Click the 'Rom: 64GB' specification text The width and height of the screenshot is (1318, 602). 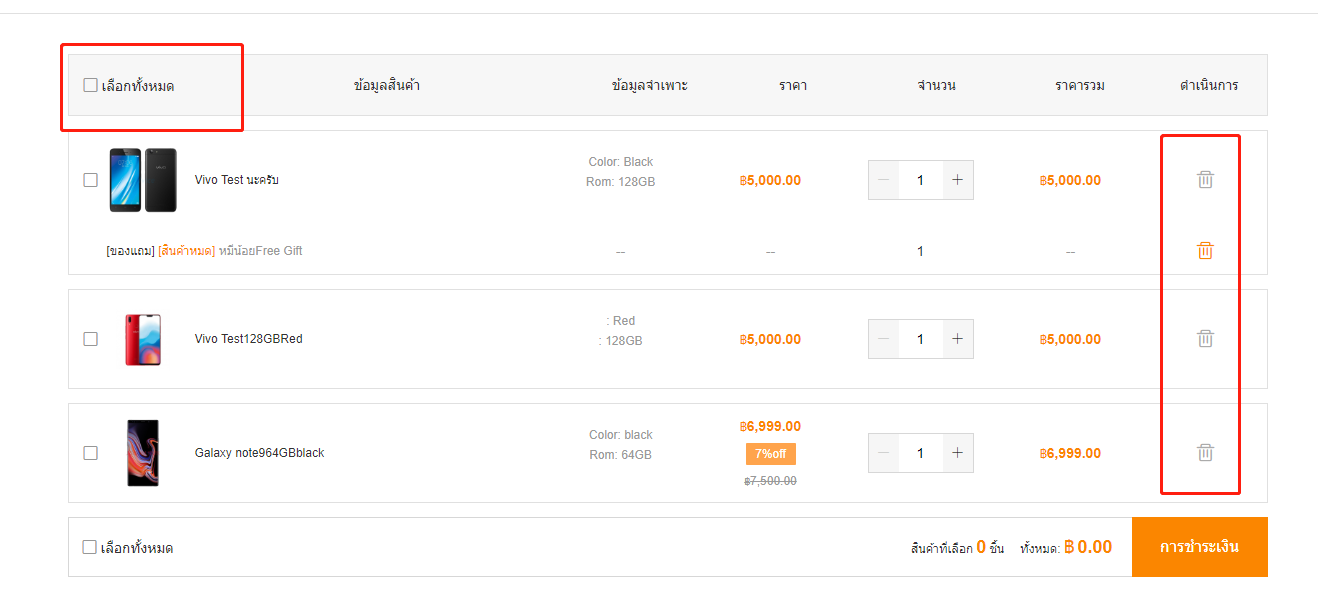coord(620,455)
